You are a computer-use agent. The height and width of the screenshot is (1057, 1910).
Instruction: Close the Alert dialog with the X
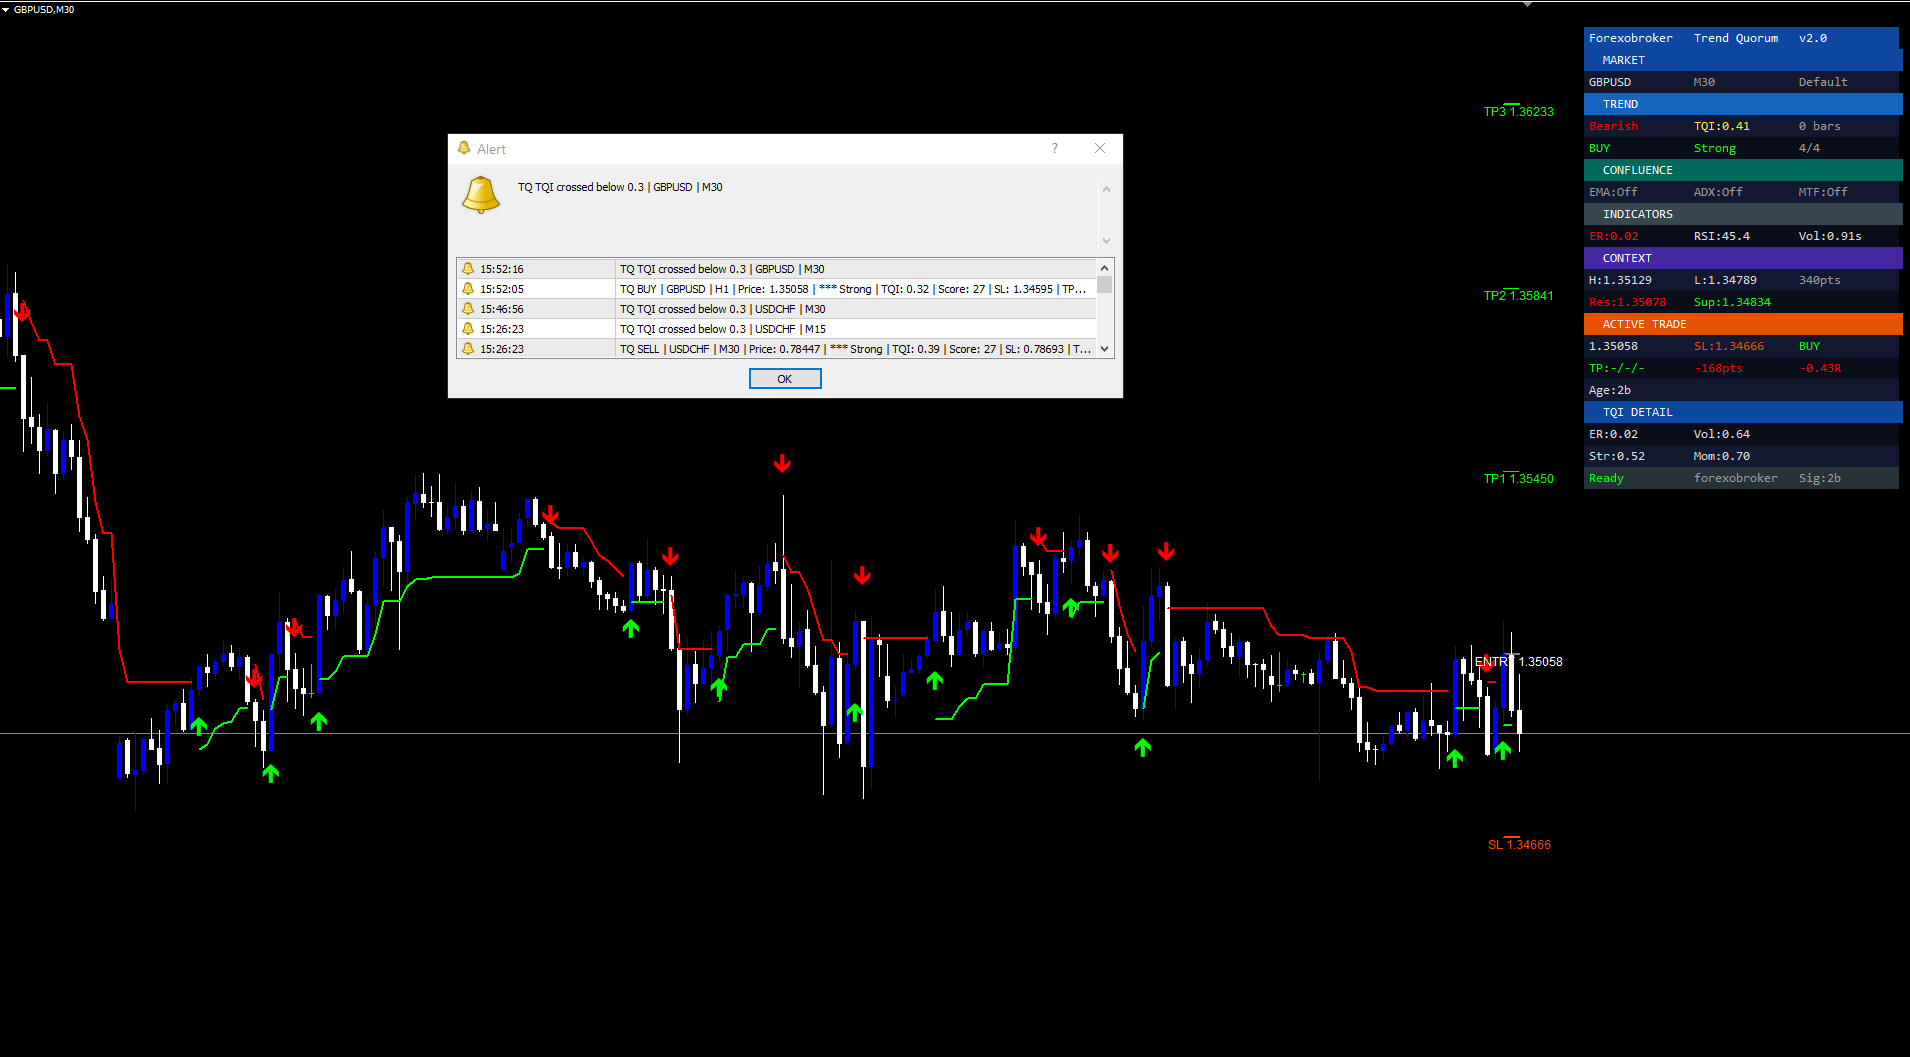click(1100, 148)
